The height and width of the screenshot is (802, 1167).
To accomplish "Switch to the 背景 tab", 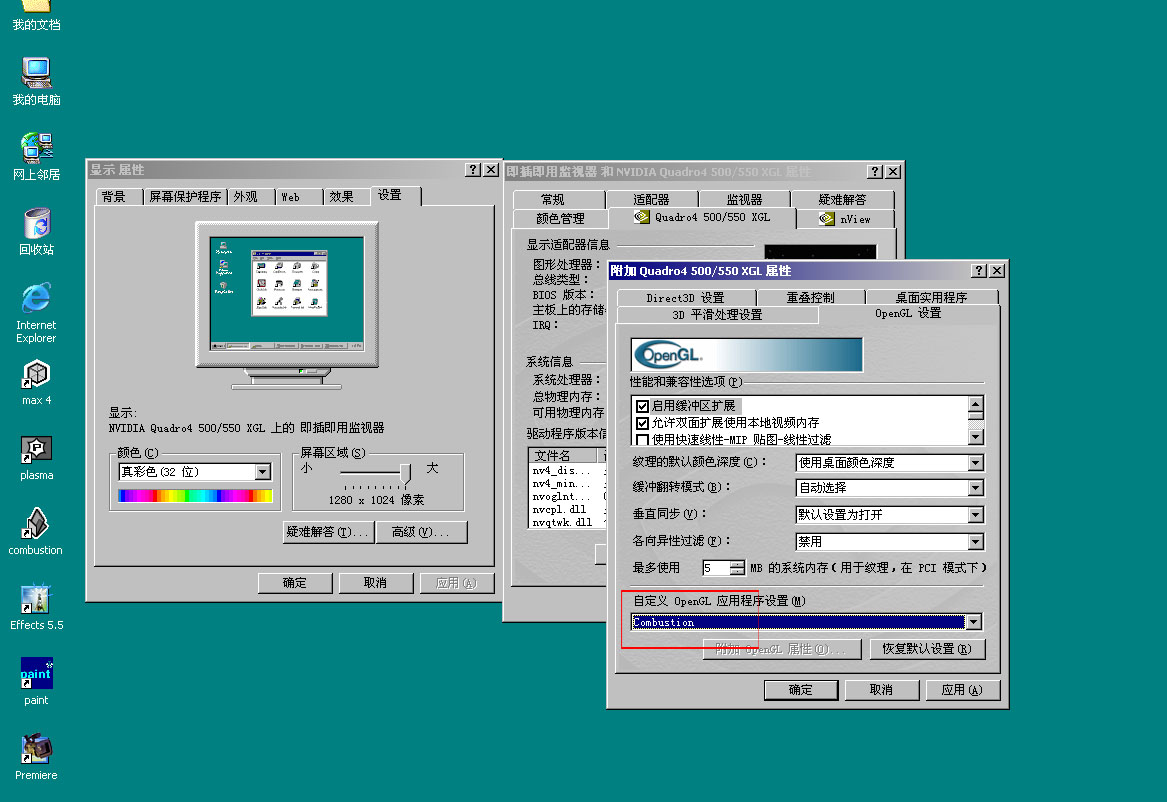I will point(118,196).
